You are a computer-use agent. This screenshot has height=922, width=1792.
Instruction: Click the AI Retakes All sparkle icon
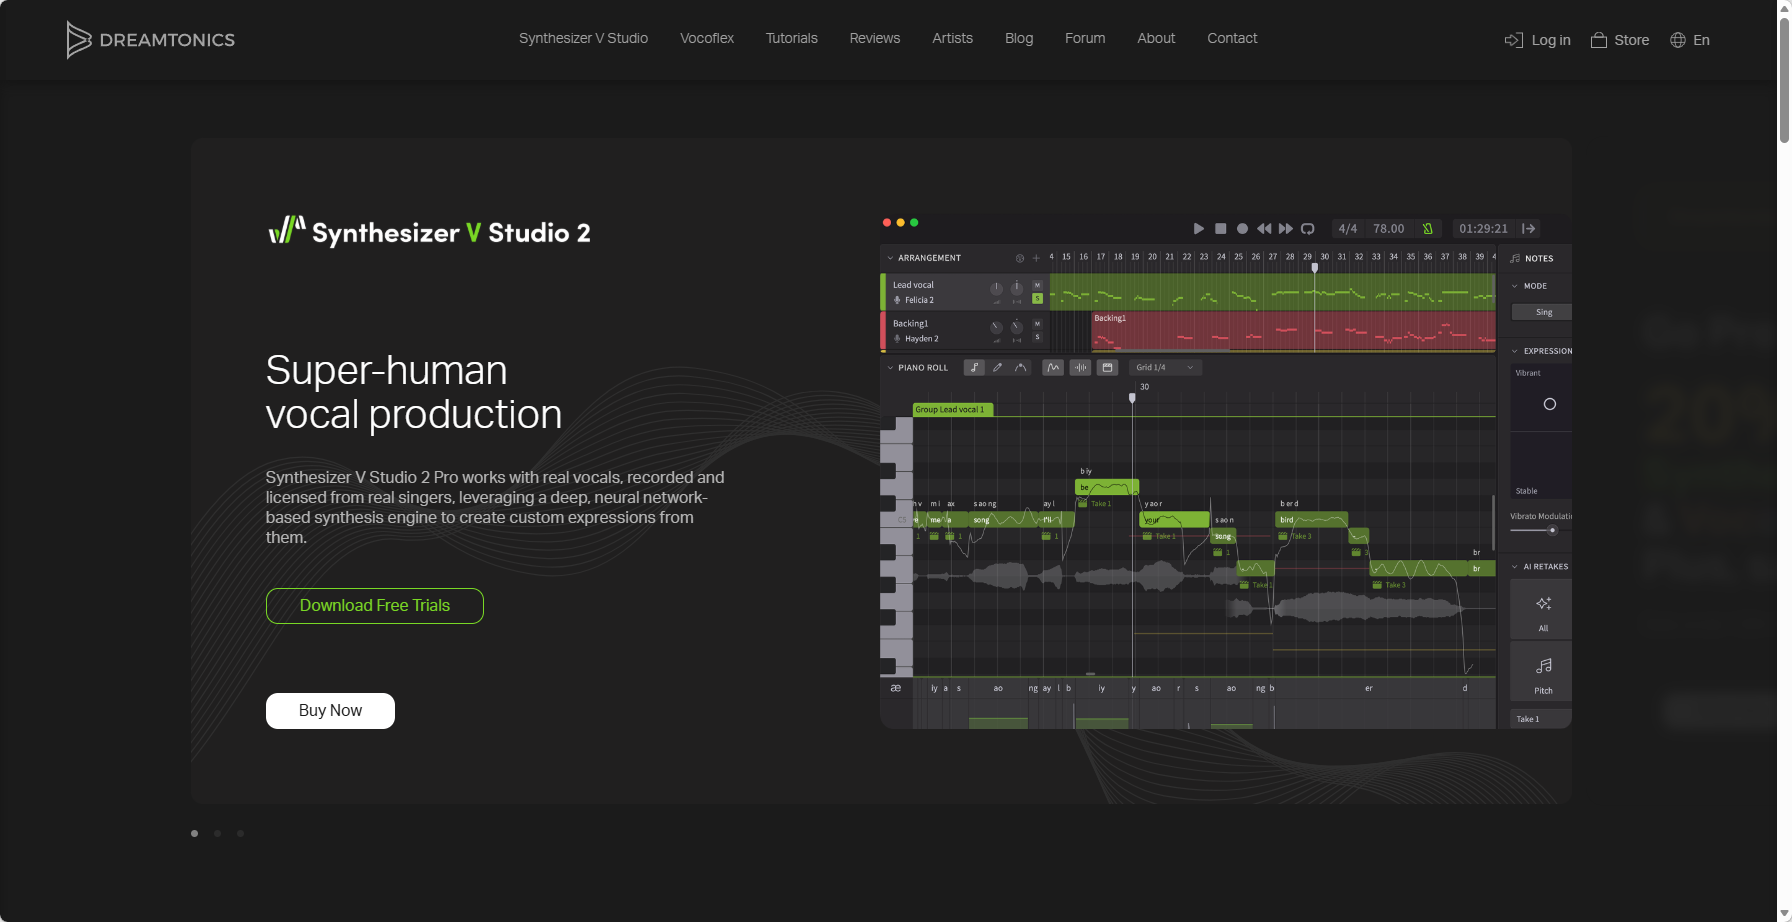point(1543,603)
